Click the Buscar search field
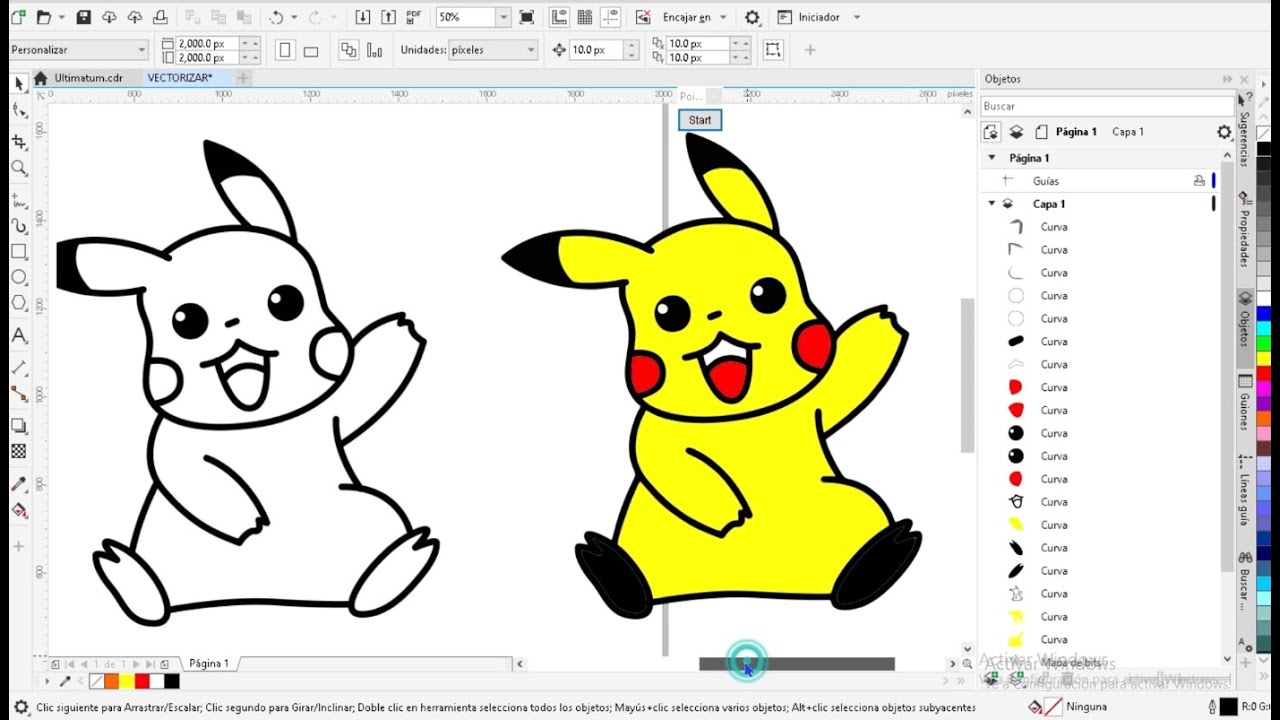The width and height of the screenshot is (1280, 720). coord(1107,106)
